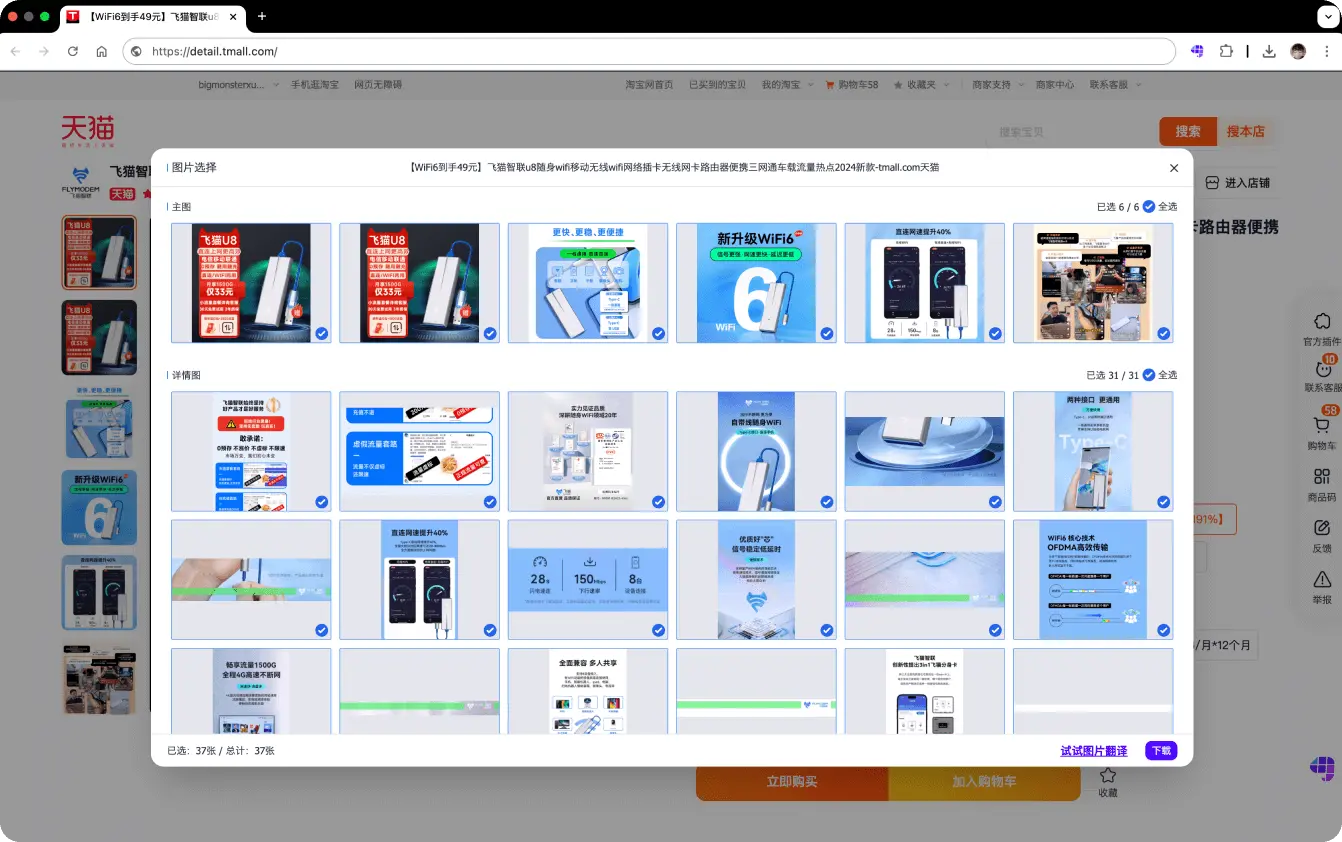Viewport: 1342px width, 842px height.
Task: Uncheck the 敢承诺 detail image checkmark
Action: tap(322, 502)
